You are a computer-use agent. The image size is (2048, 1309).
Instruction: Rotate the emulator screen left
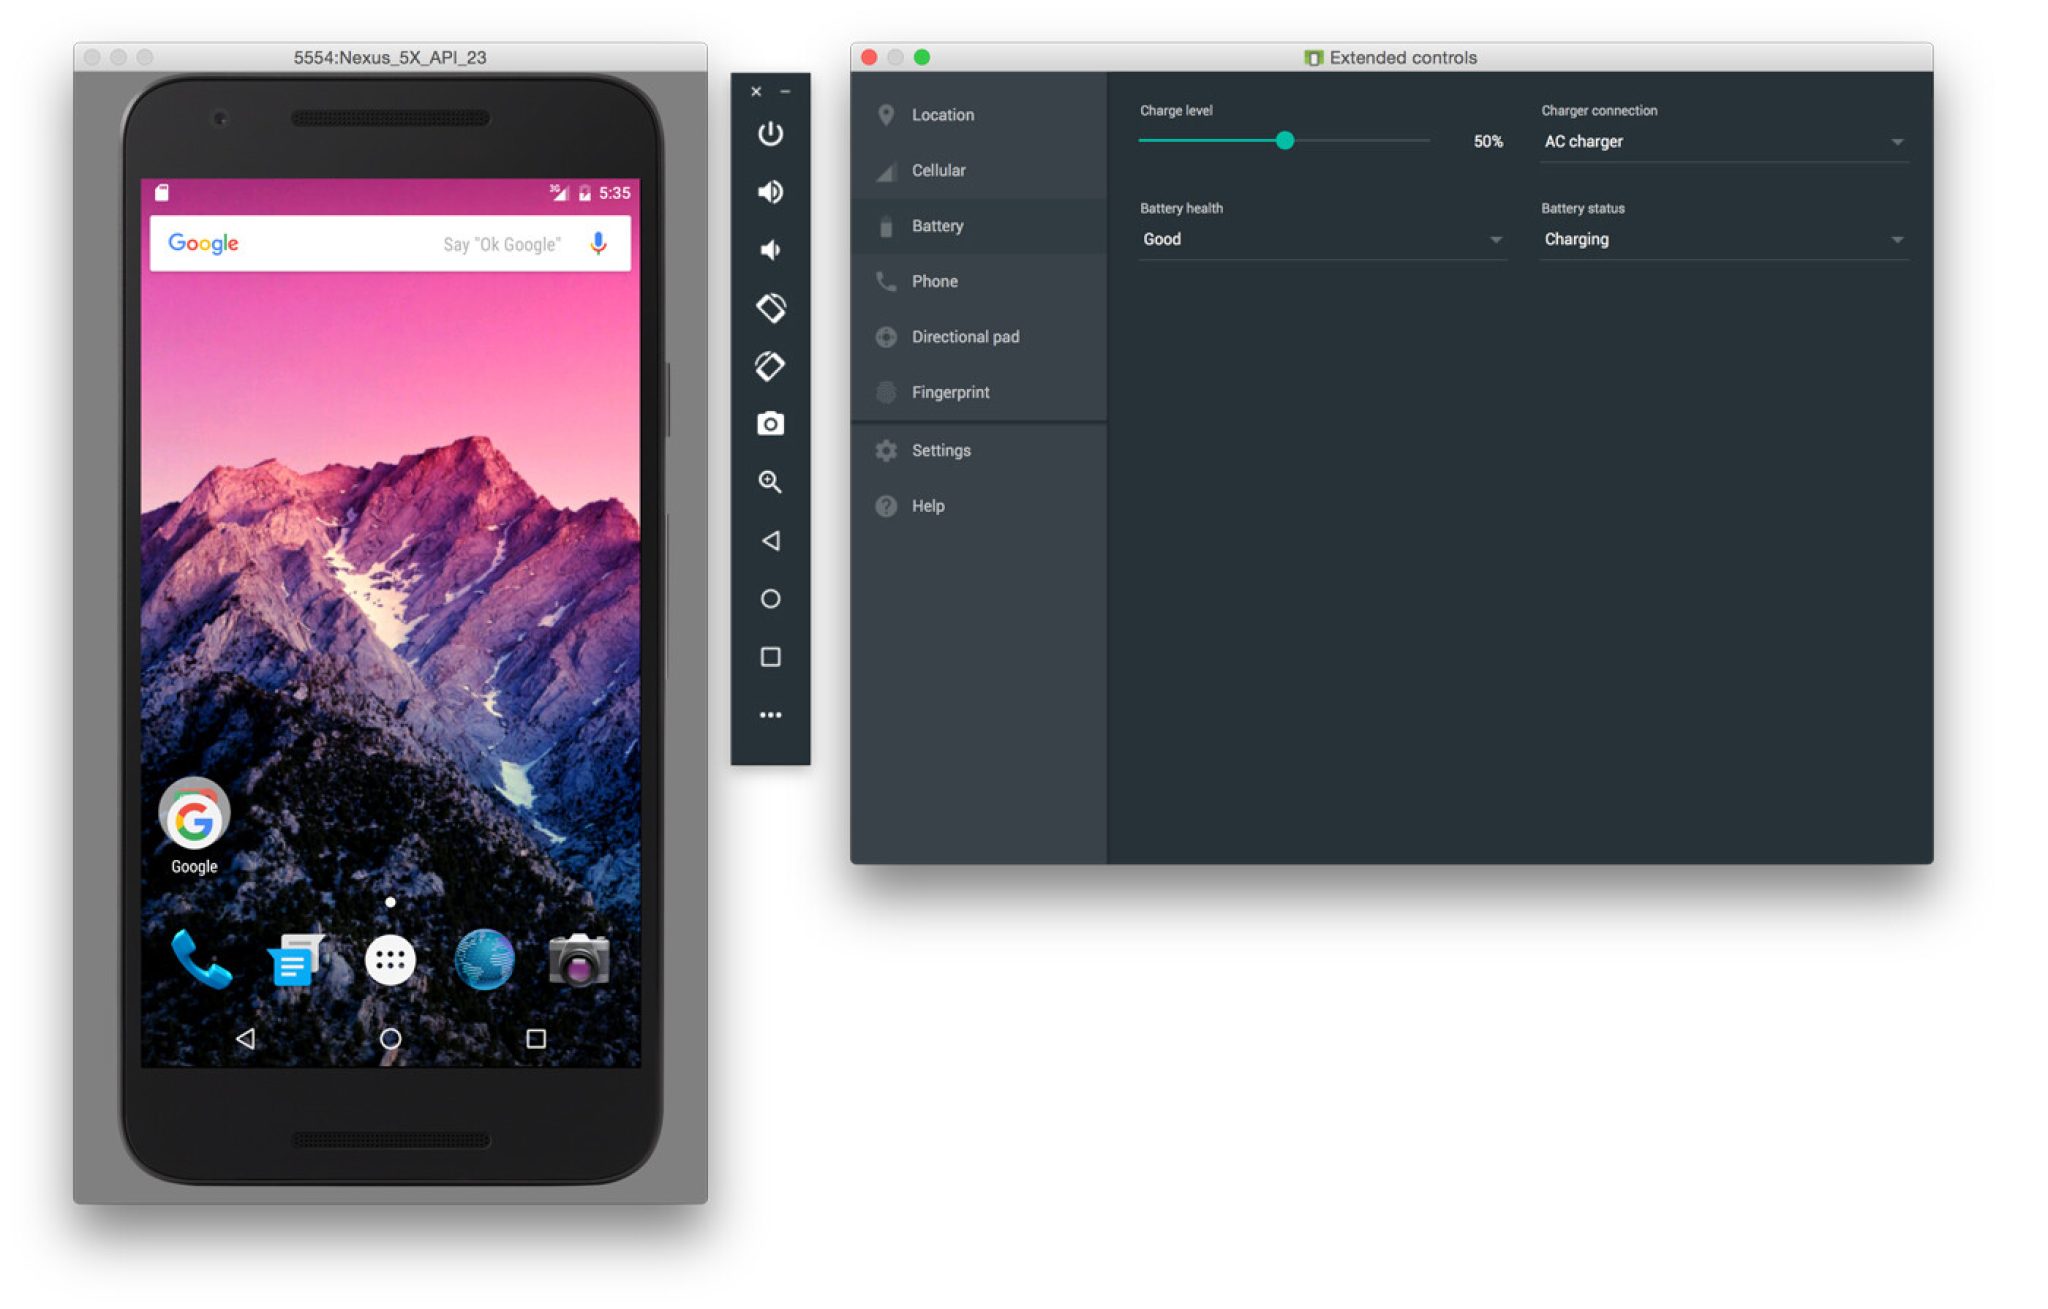coord(770,308)
